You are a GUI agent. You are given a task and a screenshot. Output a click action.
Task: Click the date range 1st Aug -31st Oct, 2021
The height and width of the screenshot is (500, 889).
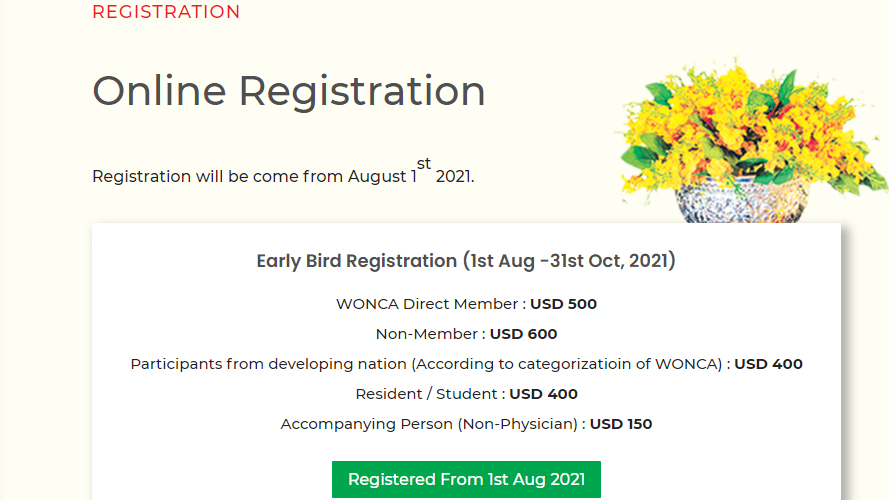[x=570, y=261]
